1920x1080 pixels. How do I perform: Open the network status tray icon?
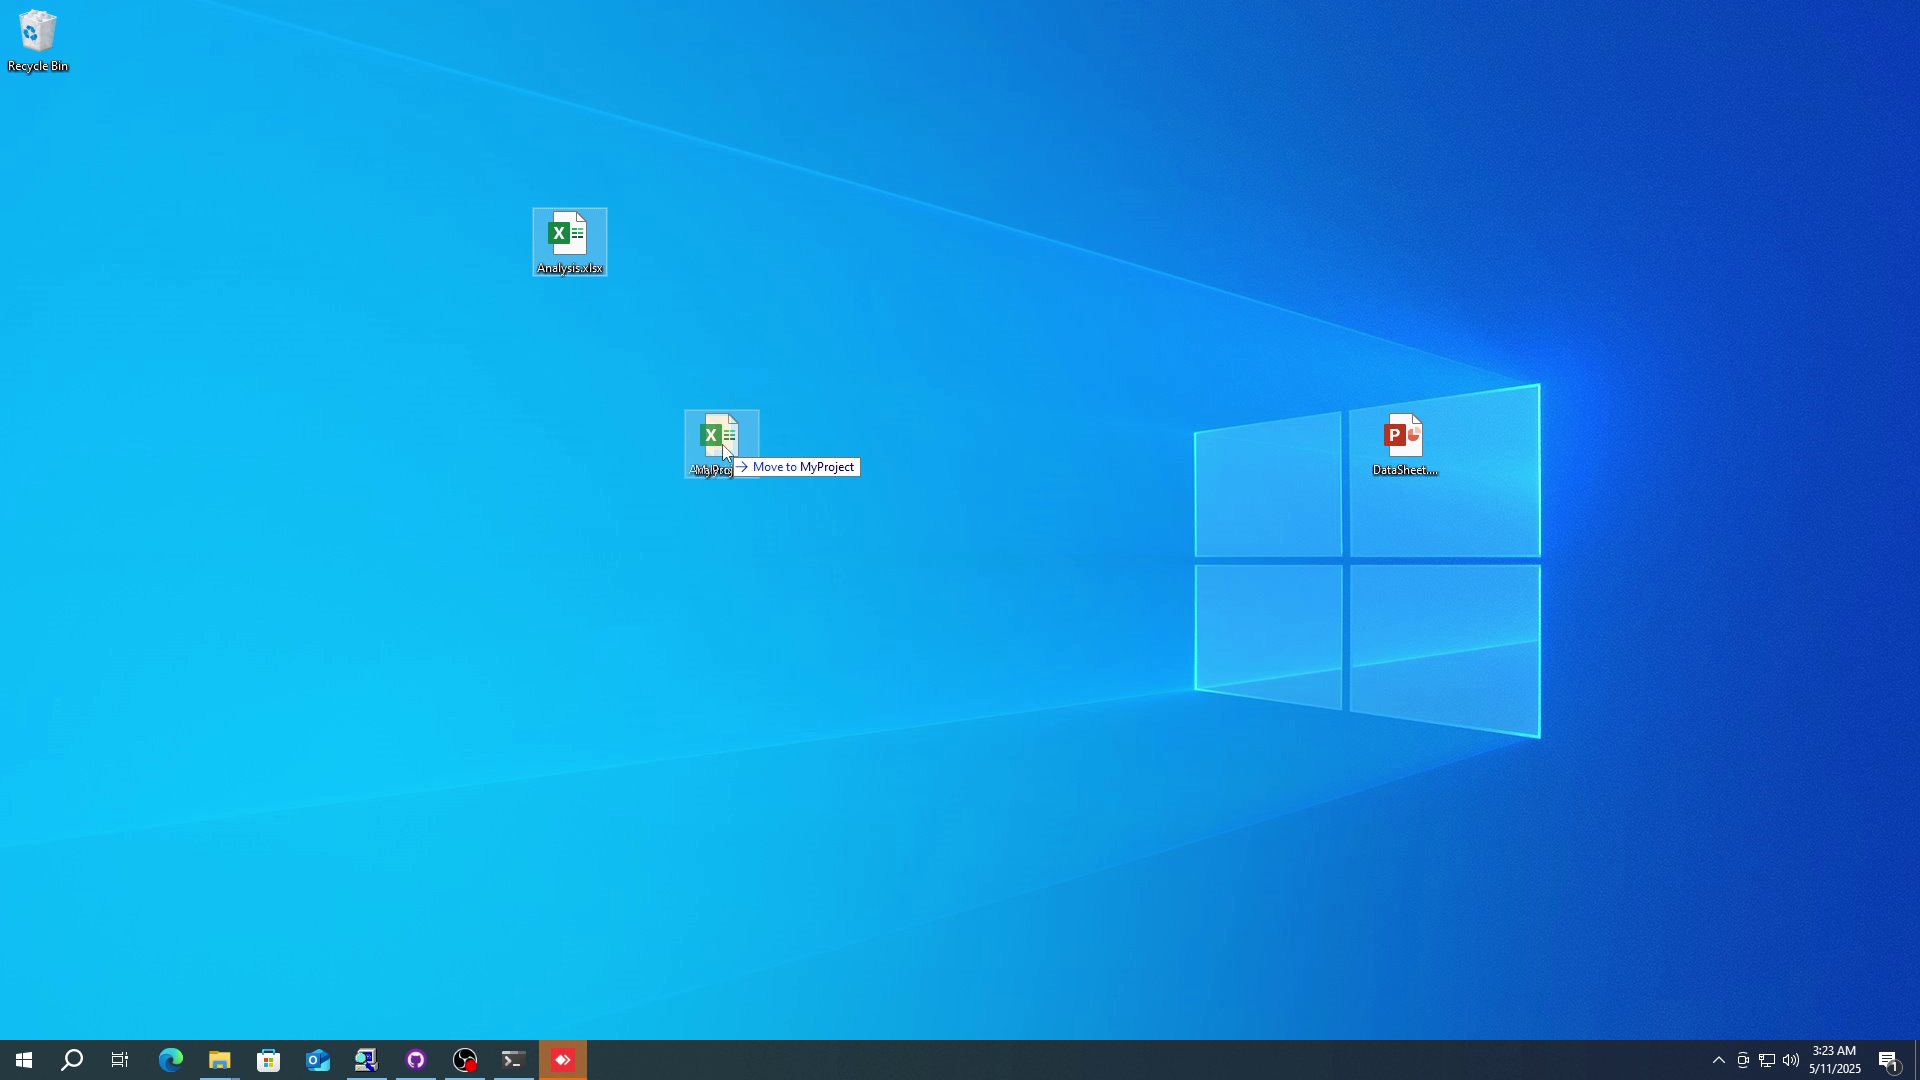tap(1767, 1060)
